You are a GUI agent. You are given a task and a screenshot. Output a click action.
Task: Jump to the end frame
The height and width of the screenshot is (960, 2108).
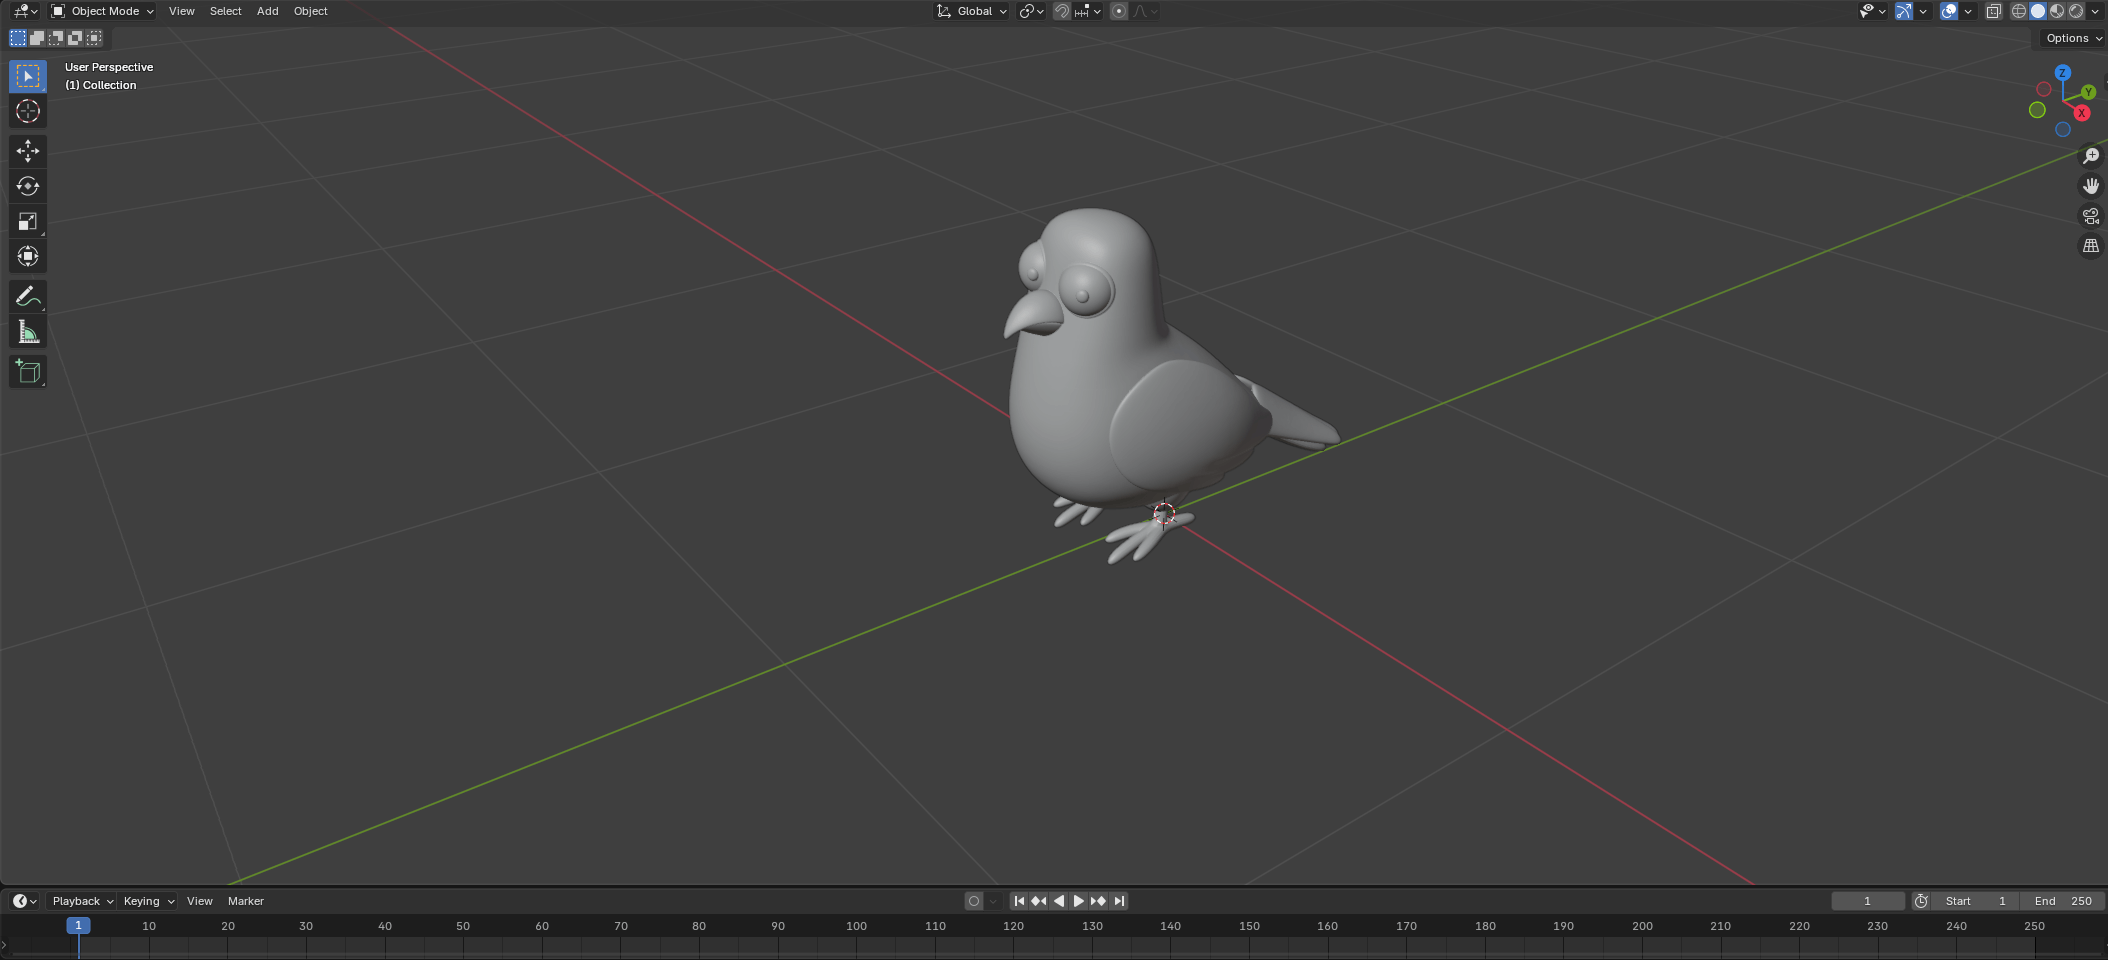pos(1119,901)
